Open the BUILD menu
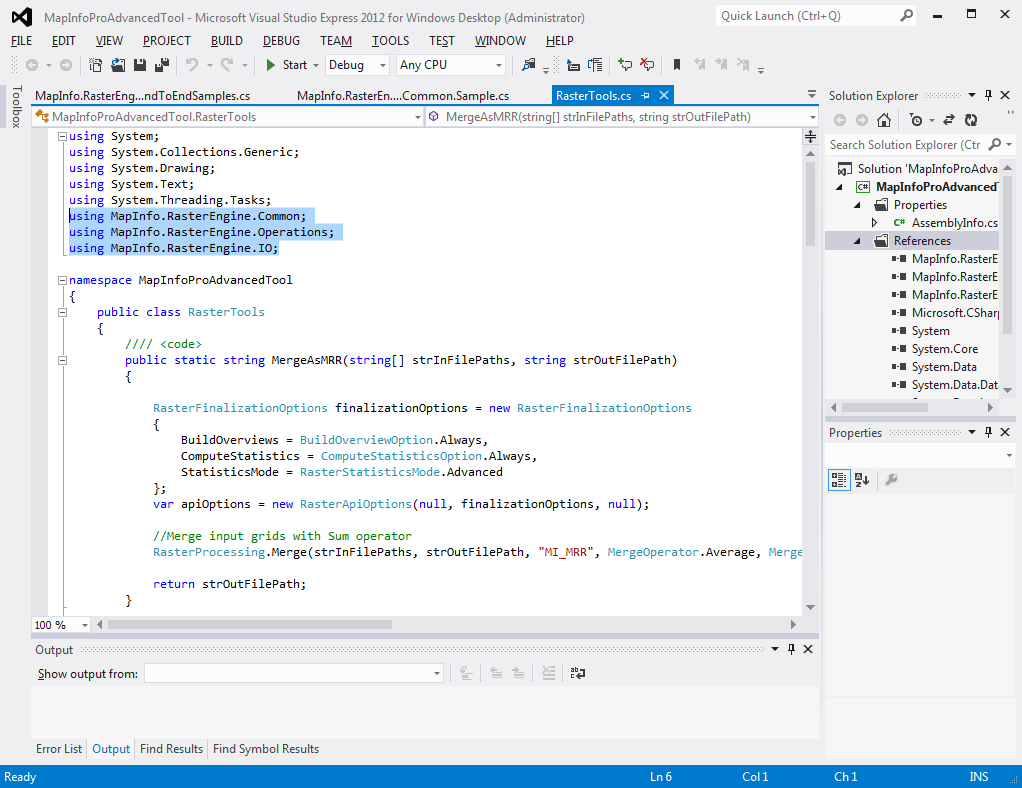Image resolution: width=1022 pixels, height=788 pixels. [227, 40]
